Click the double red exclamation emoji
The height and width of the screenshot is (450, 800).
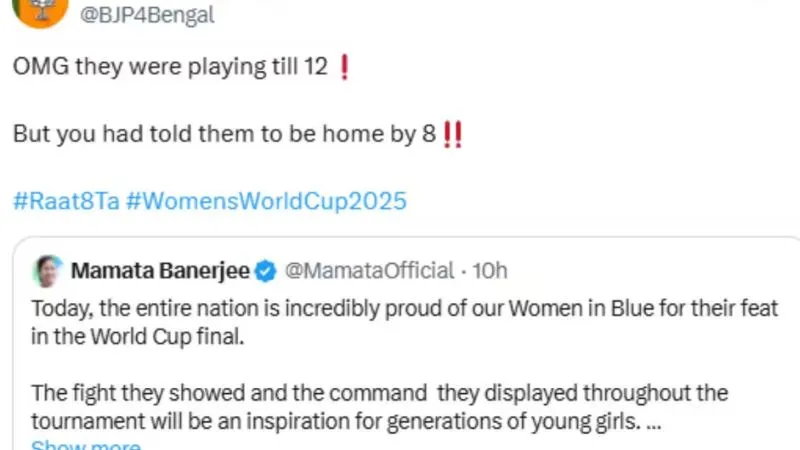pyautogui.click(x=452, y=135)
